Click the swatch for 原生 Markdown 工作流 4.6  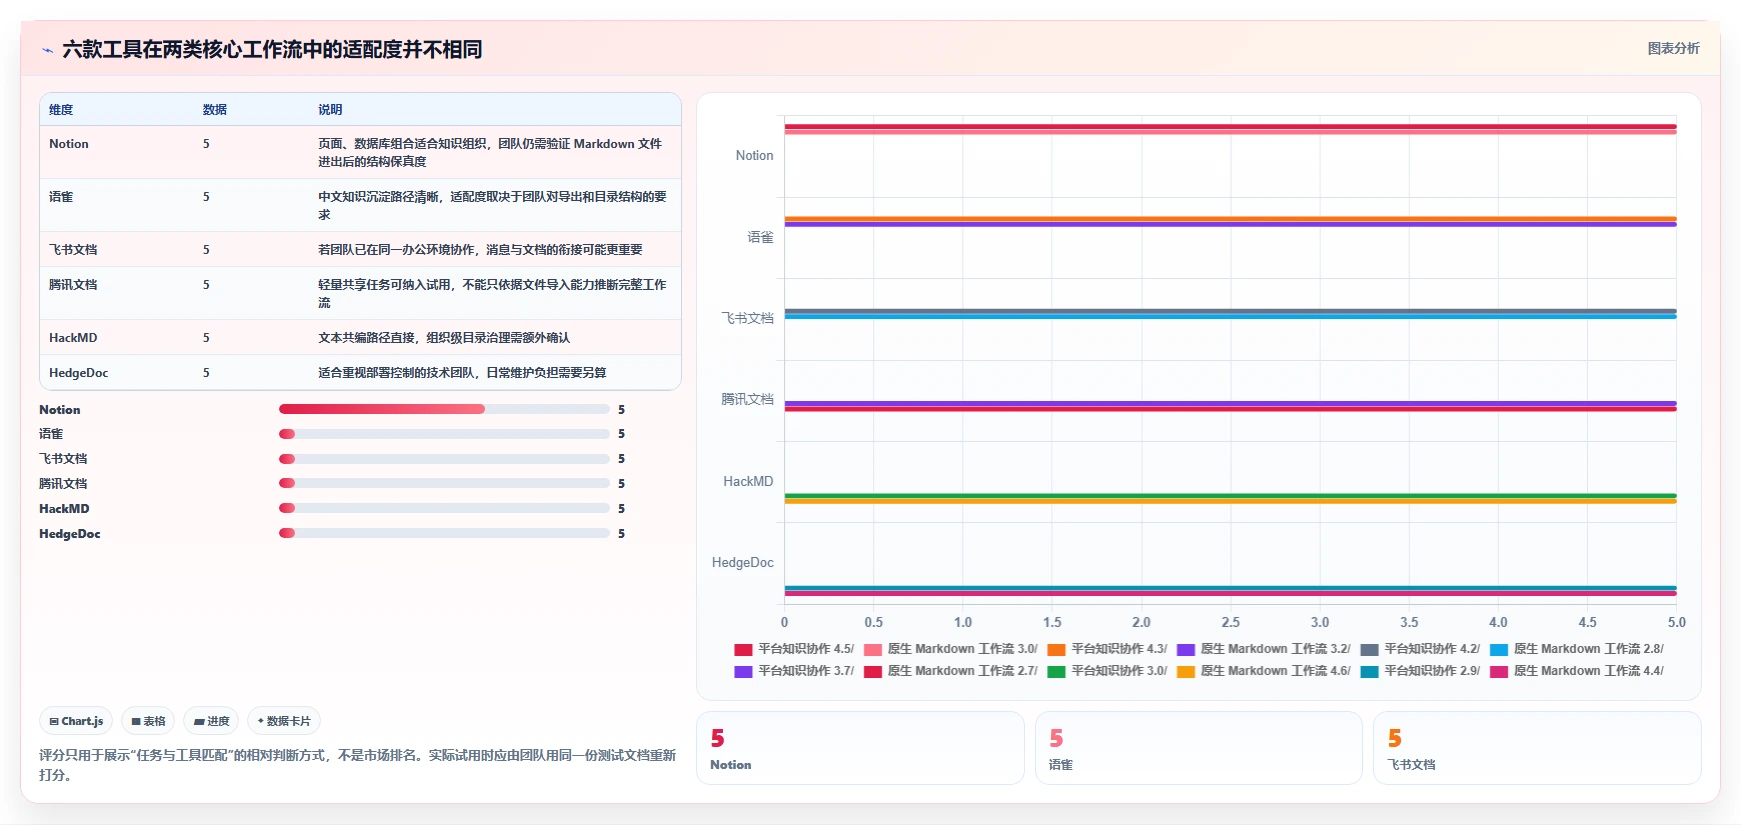point(1186,671)
